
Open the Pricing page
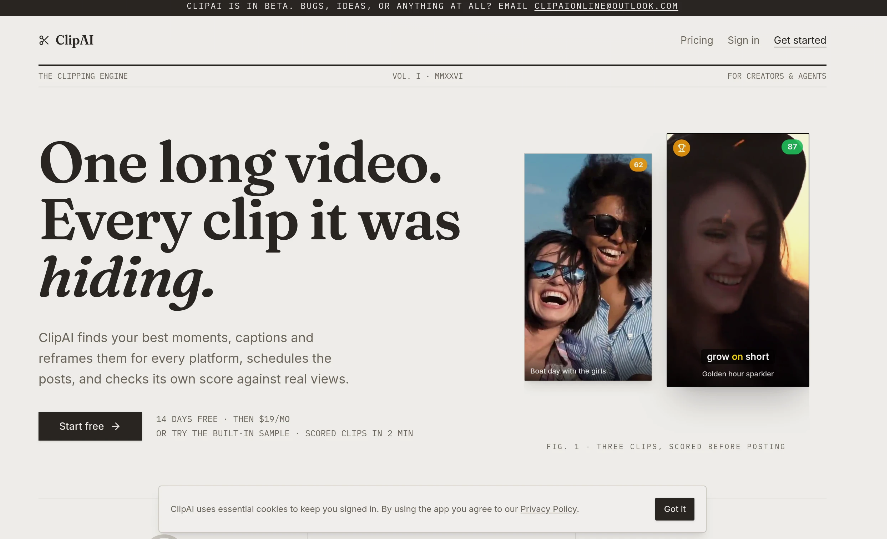pos(696,40)
